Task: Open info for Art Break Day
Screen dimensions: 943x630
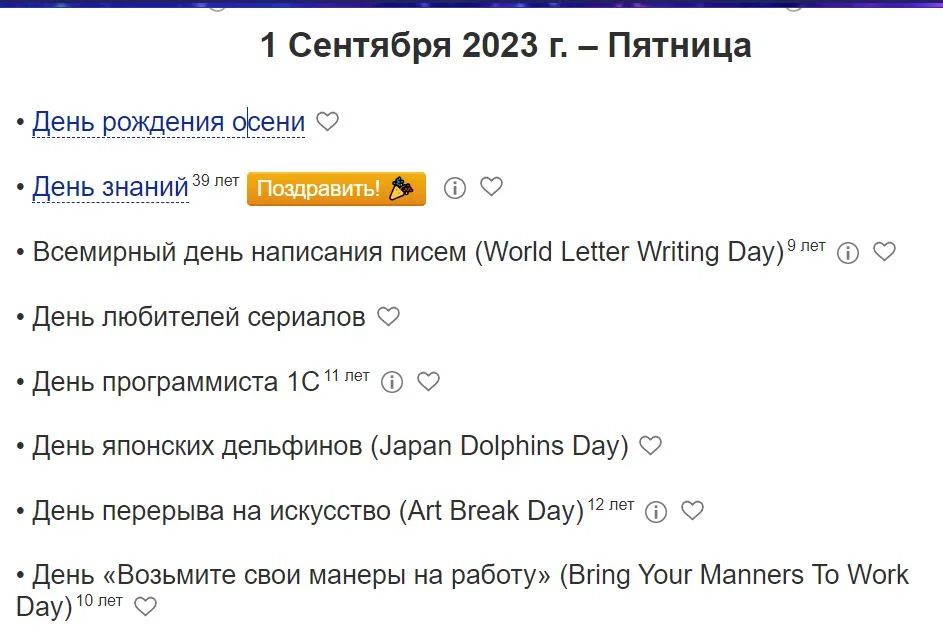Action: click(x=655, y=512)
